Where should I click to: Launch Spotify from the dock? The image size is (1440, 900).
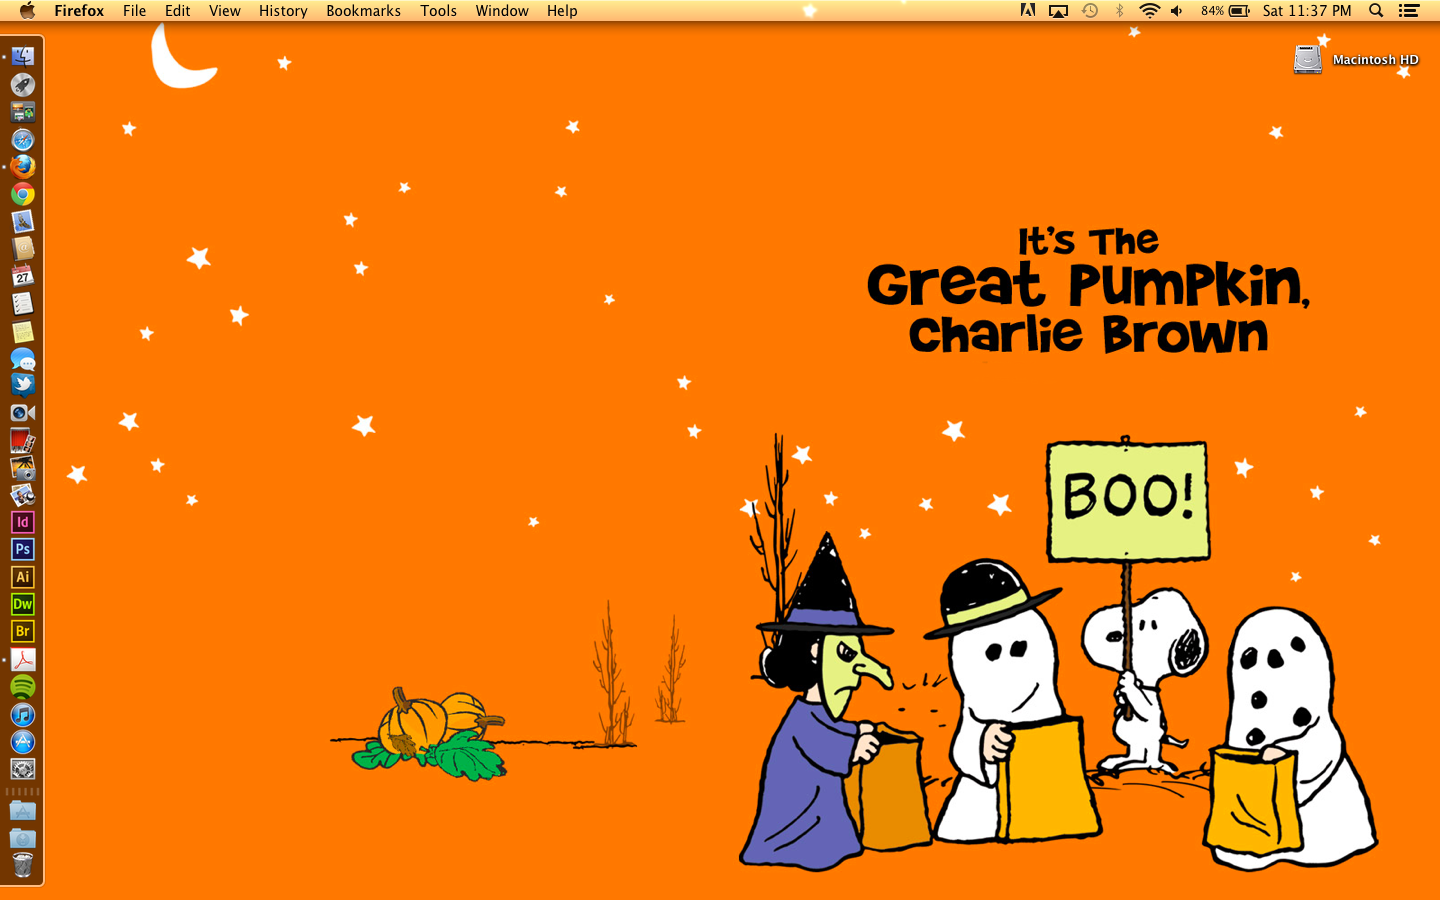click(x=23, y=686)
